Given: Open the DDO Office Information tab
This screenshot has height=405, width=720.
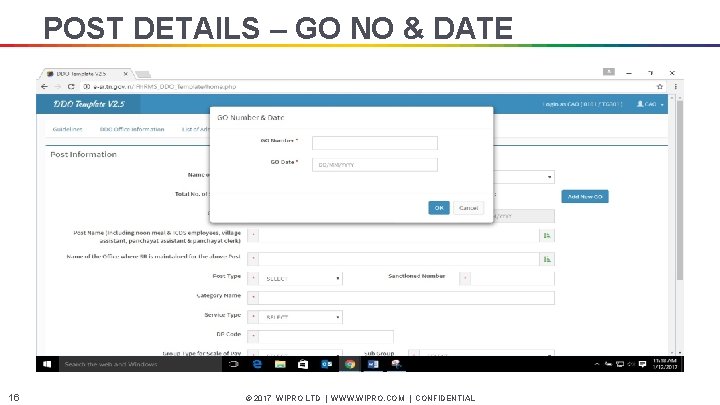Looking at the screenshot, I should (x=132, y=129).
